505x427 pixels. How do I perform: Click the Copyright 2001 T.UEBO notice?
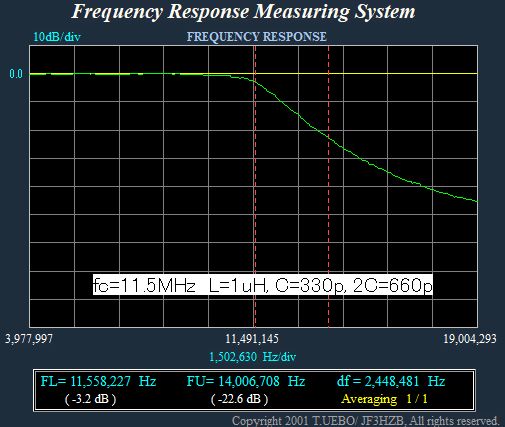(x=365, y=421)
